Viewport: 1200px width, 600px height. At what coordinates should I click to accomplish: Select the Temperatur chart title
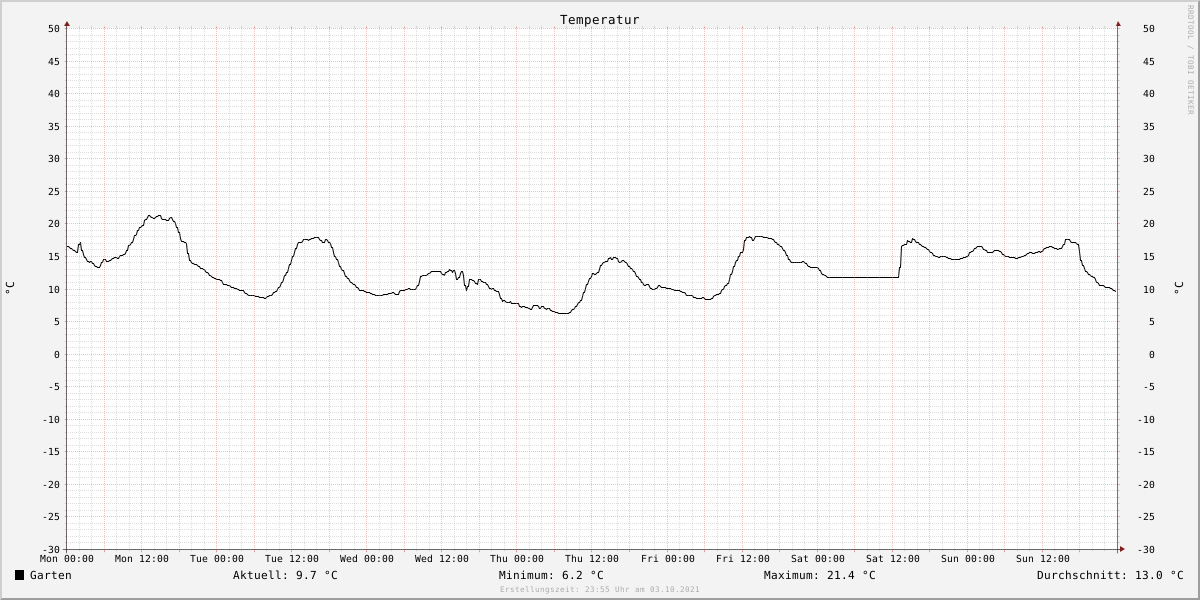pos(600,20)
